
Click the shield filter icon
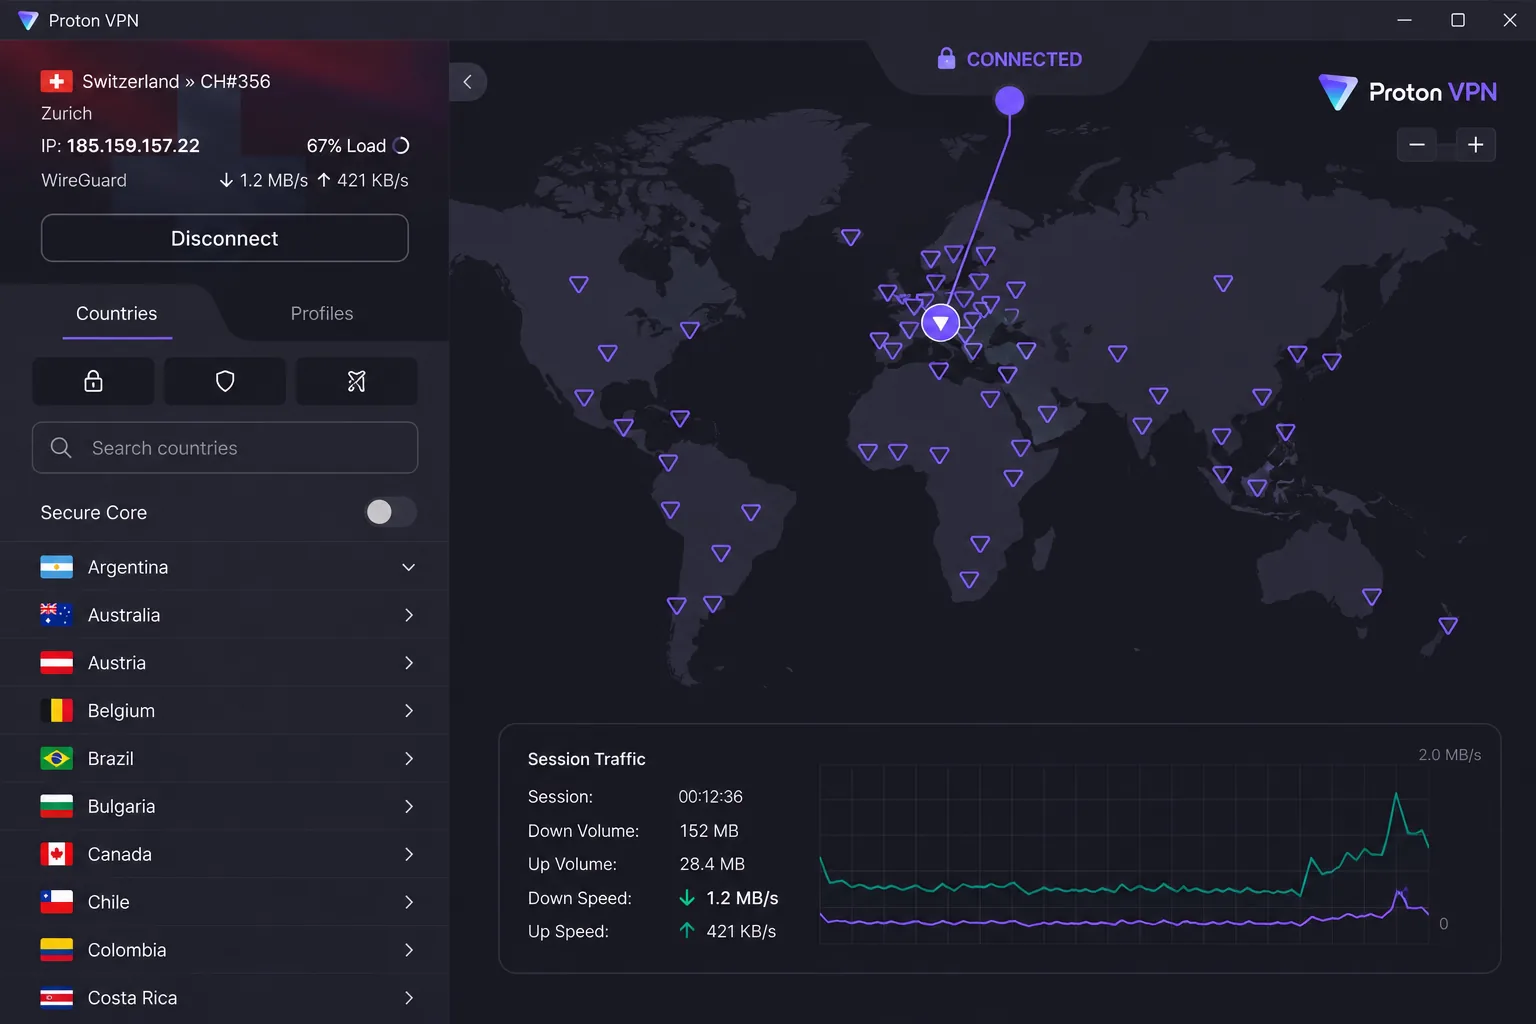[x=225, y=381]
